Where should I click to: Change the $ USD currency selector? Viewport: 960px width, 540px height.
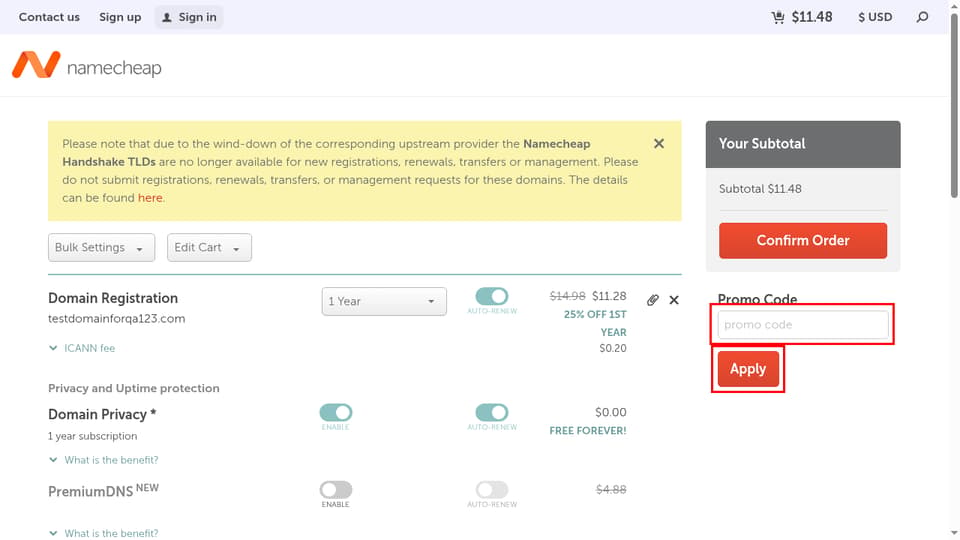click(875, 17)
